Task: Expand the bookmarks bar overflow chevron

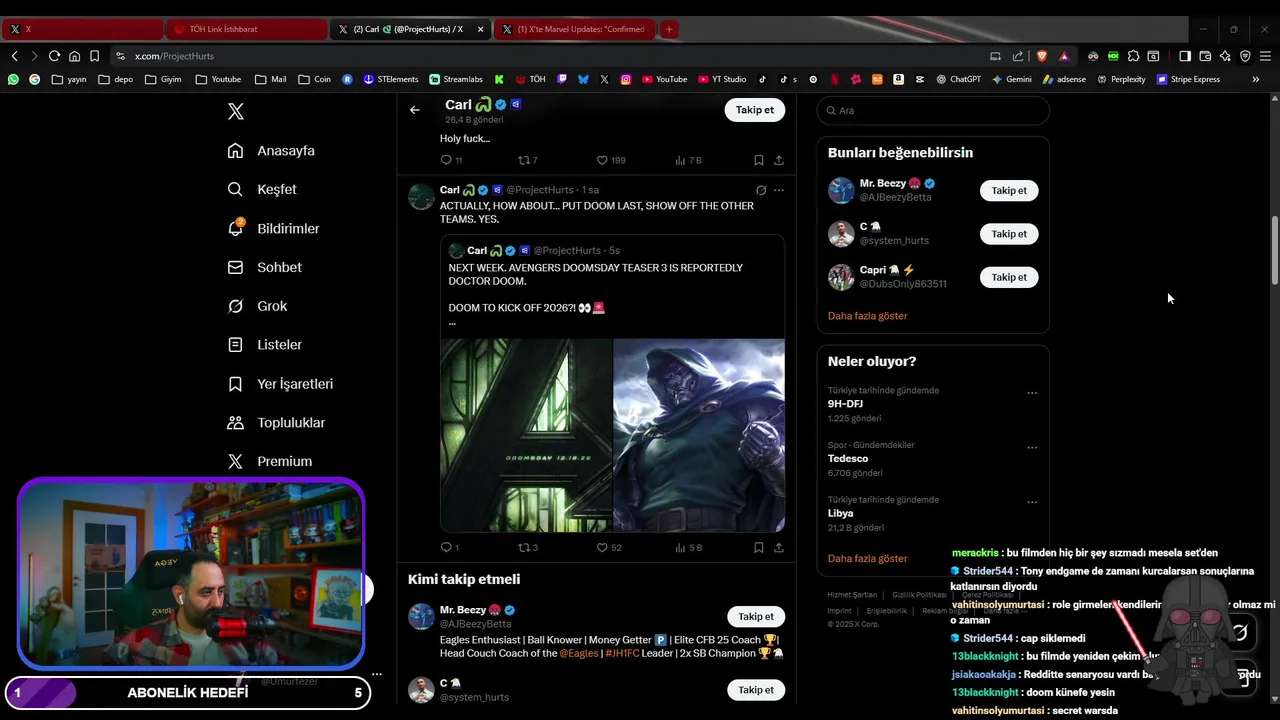Action: (1256, 79)
